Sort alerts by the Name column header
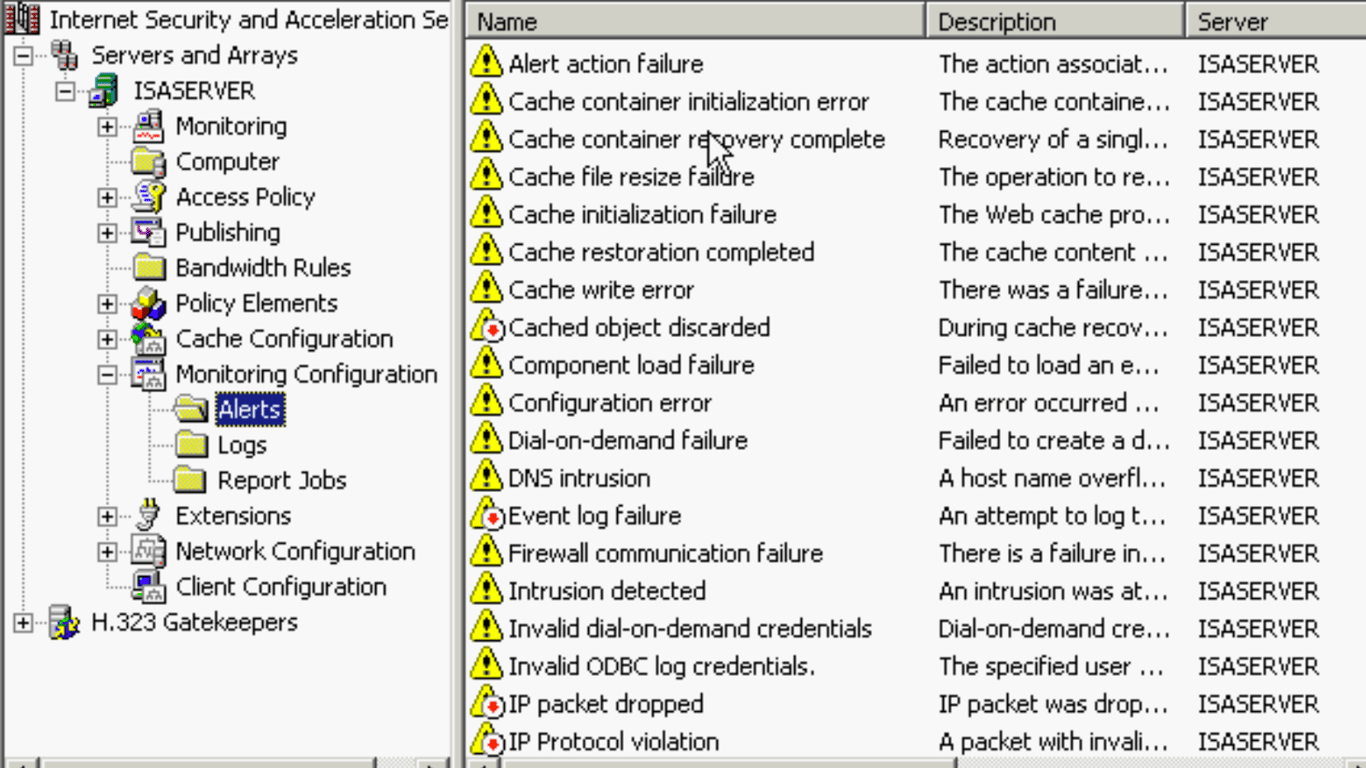 click(696, 21)
